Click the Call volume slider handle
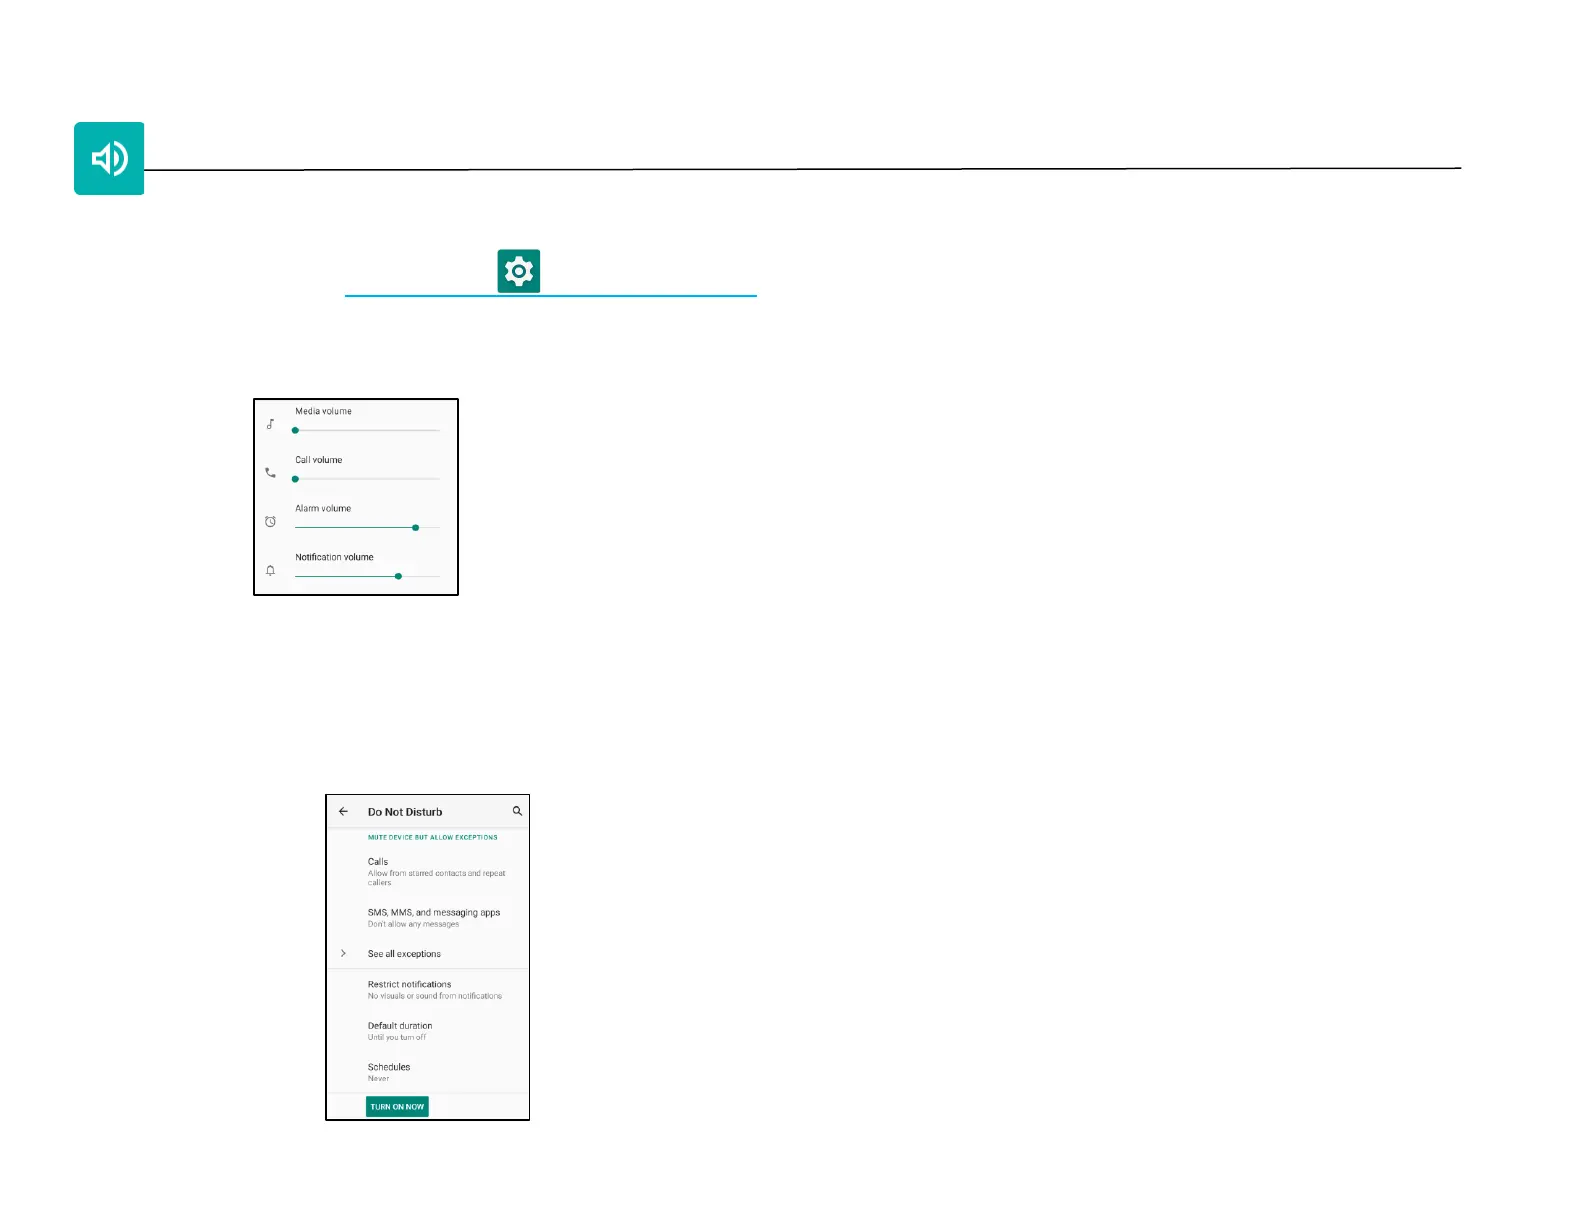Screen dimensions: 1584x1224 coord(295,479)
